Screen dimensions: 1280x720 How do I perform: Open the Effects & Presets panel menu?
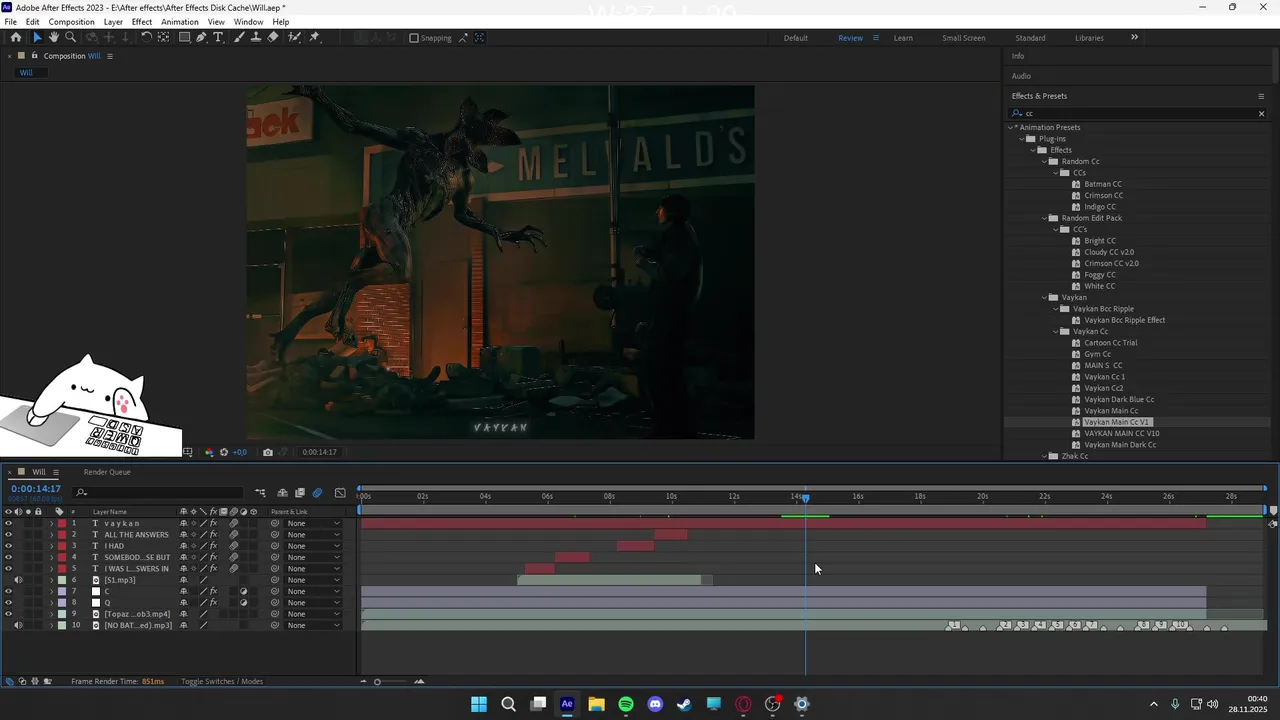click(x=1261, y=96)
